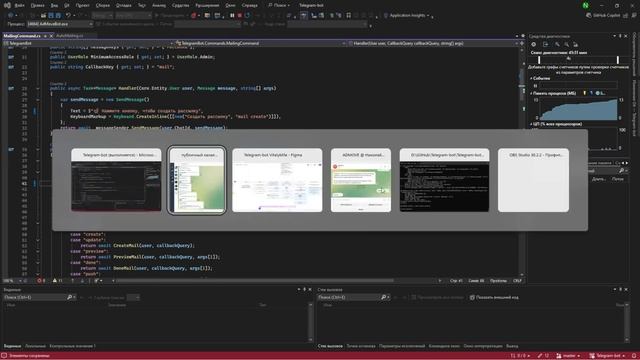Save the current file icon
This screenshot has width=640, height=360.
click(x=51, y=16)
